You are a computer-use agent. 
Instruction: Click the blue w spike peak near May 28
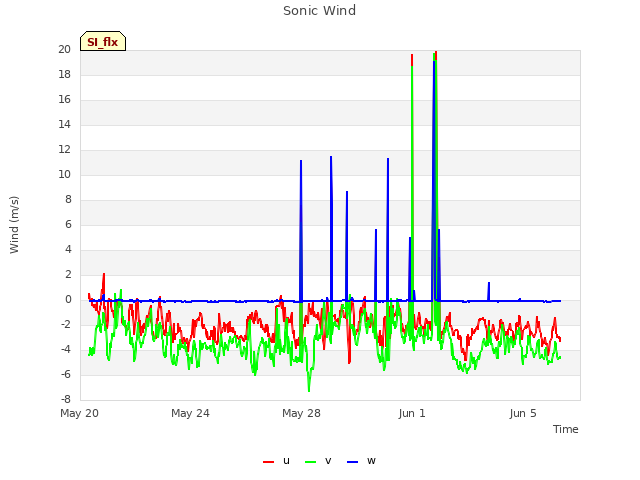301,161
